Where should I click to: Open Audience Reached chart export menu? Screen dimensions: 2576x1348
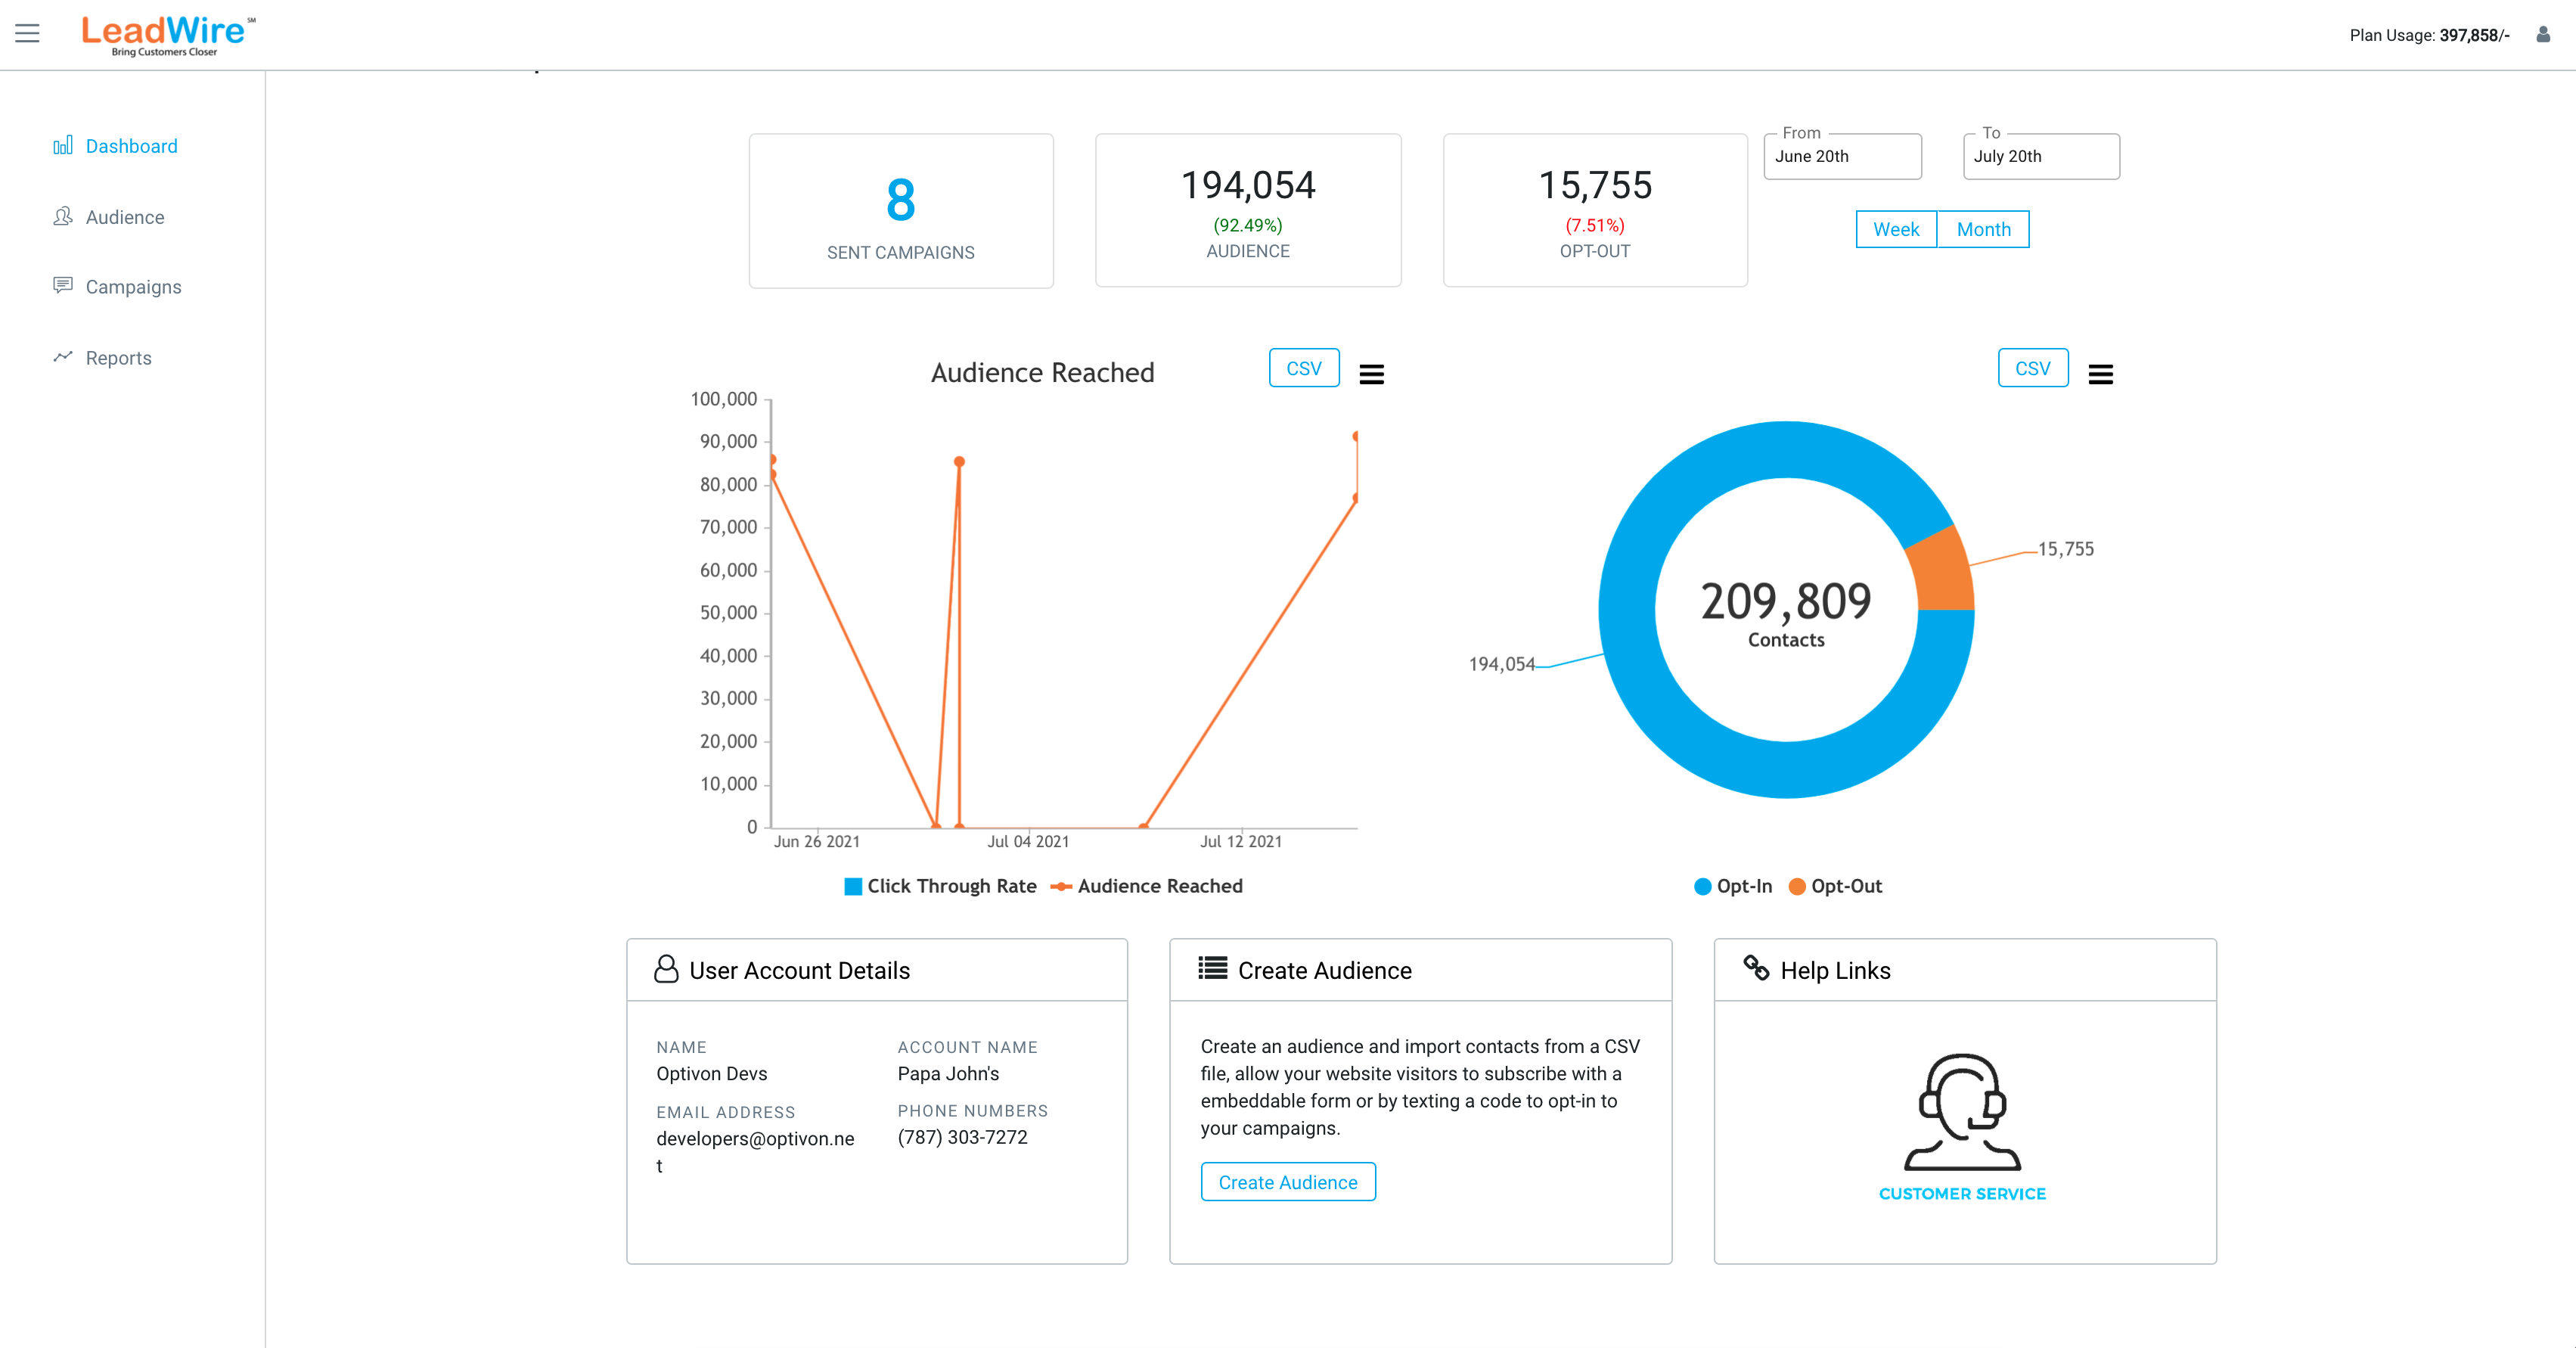coord(1371,374)
